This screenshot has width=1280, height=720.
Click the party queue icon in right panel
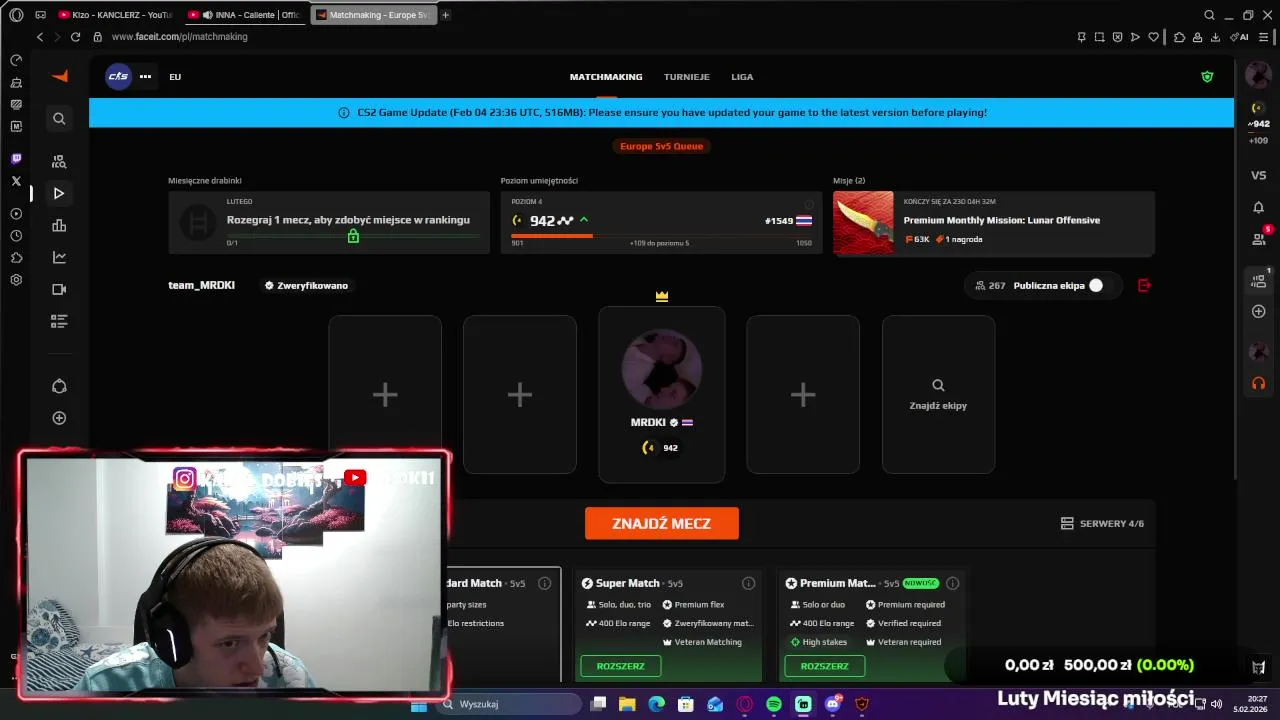click(1259, 281)
